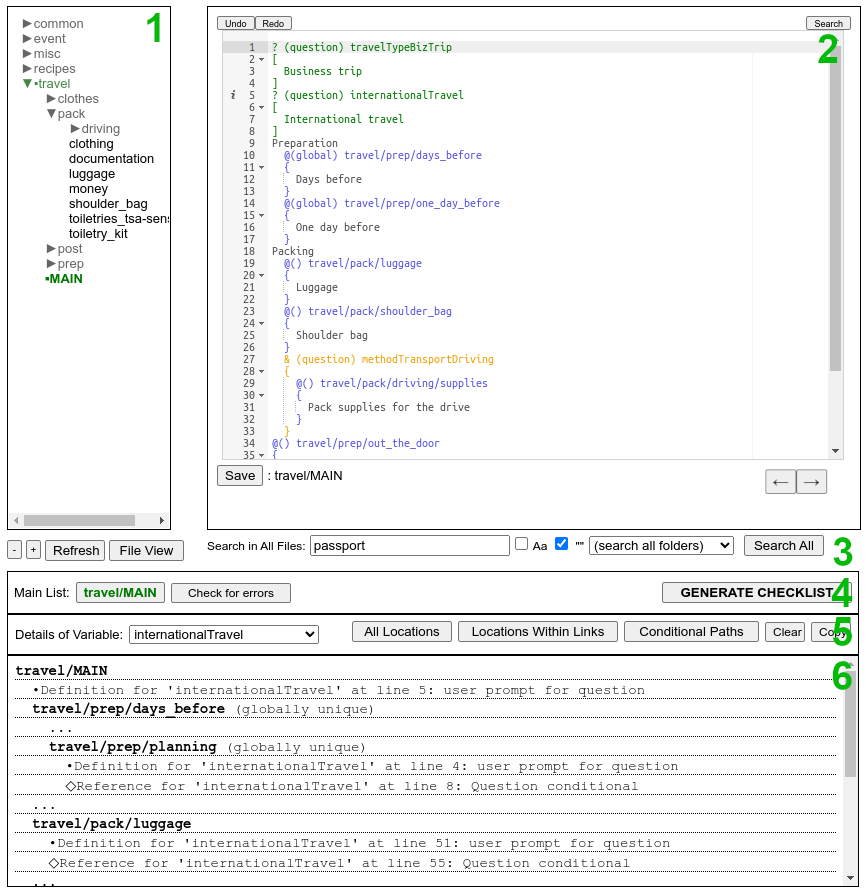866x894 pixels.
Task: Fold code block at line 28
Action: pyautogui.click(x=262, y=371)
